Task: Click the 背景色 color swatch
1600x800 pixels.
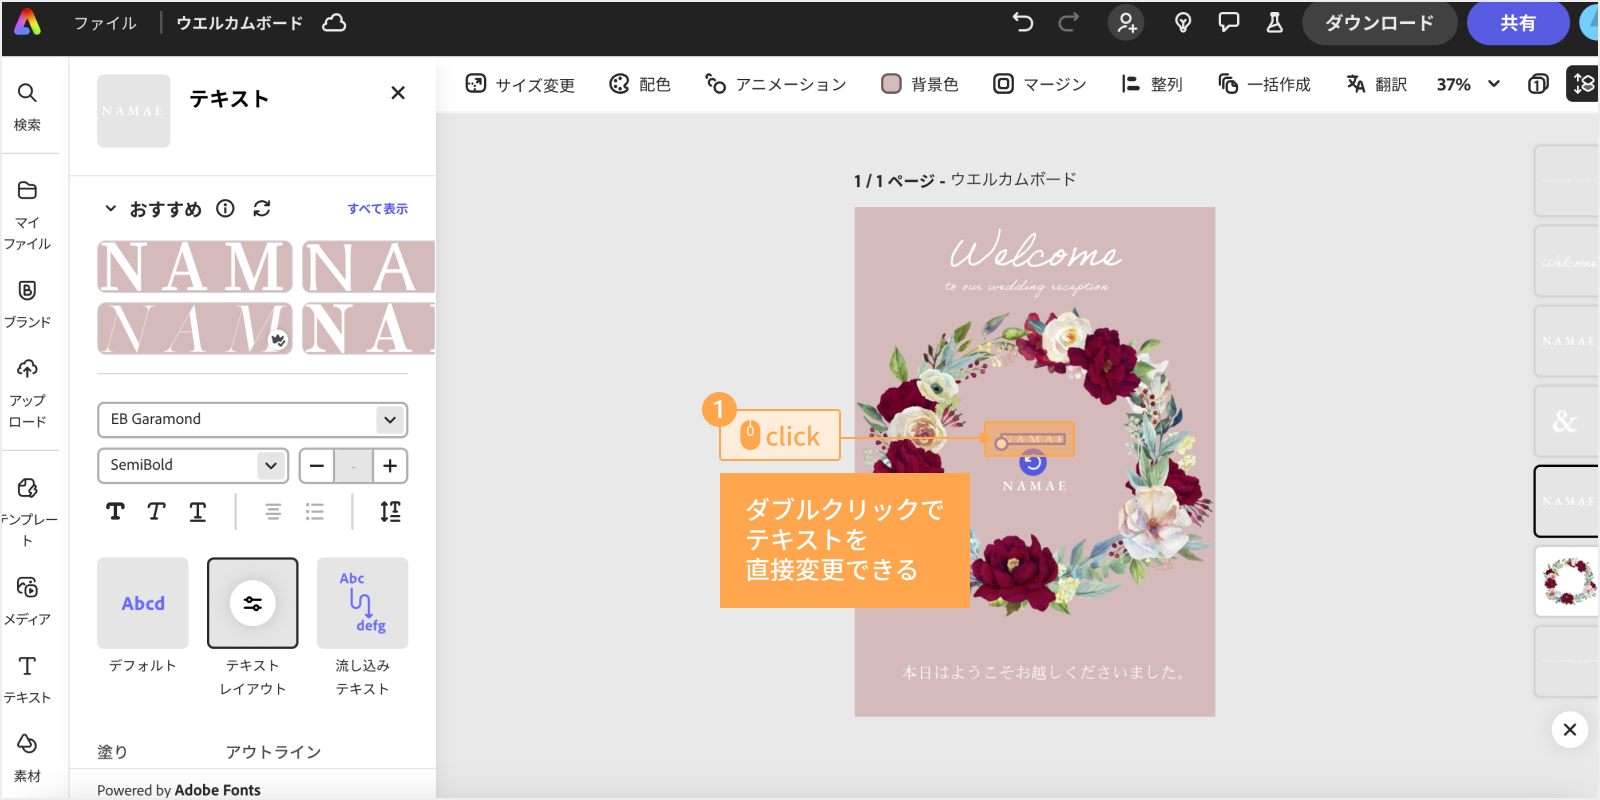Action: click(x=891, y=84)
